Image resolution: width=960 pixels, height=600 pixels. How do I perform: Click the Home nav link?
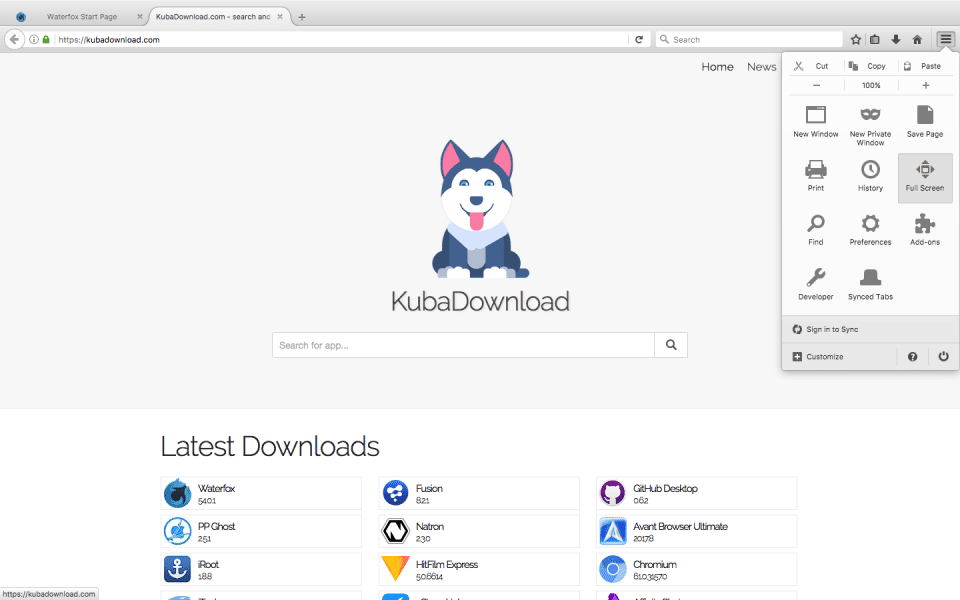[x=717, y=67]
